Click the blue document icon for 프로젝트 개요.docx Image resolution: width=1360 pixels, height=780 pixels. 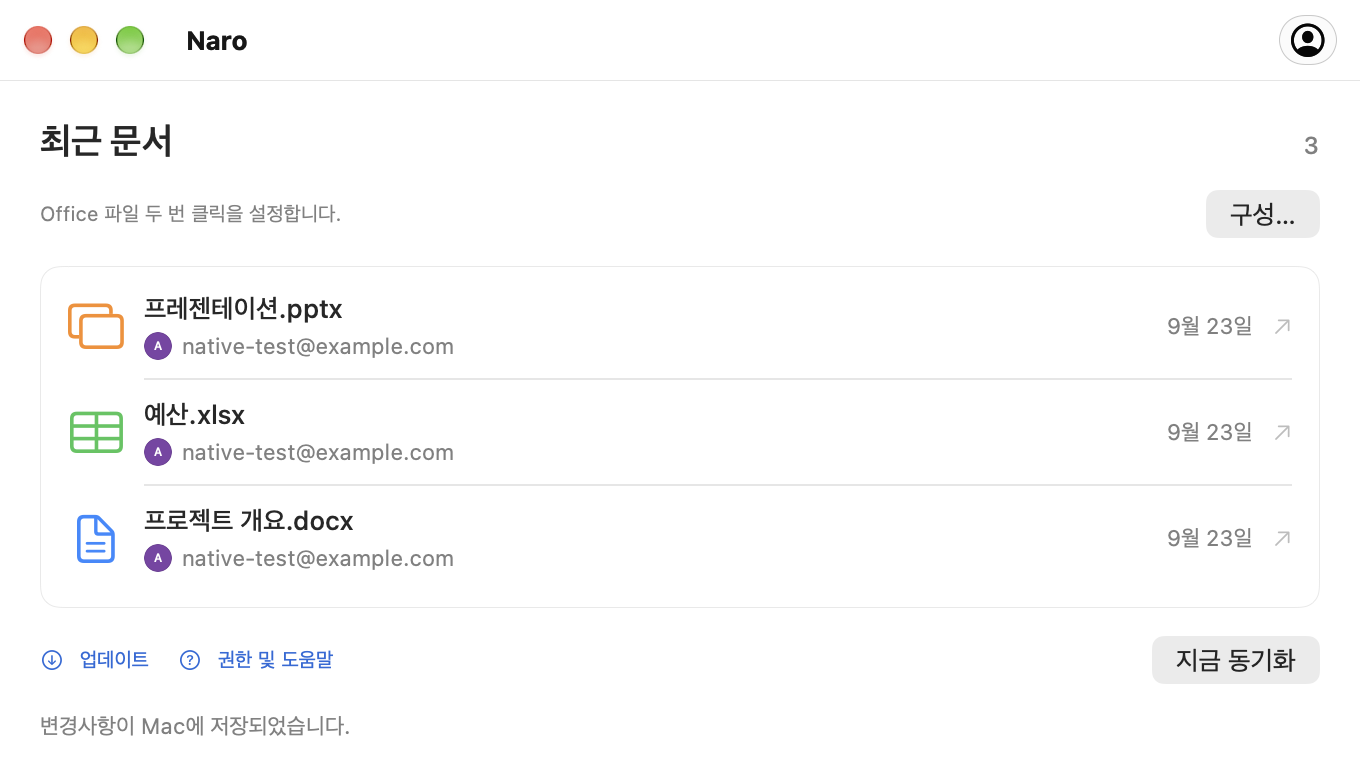point(96,539)
